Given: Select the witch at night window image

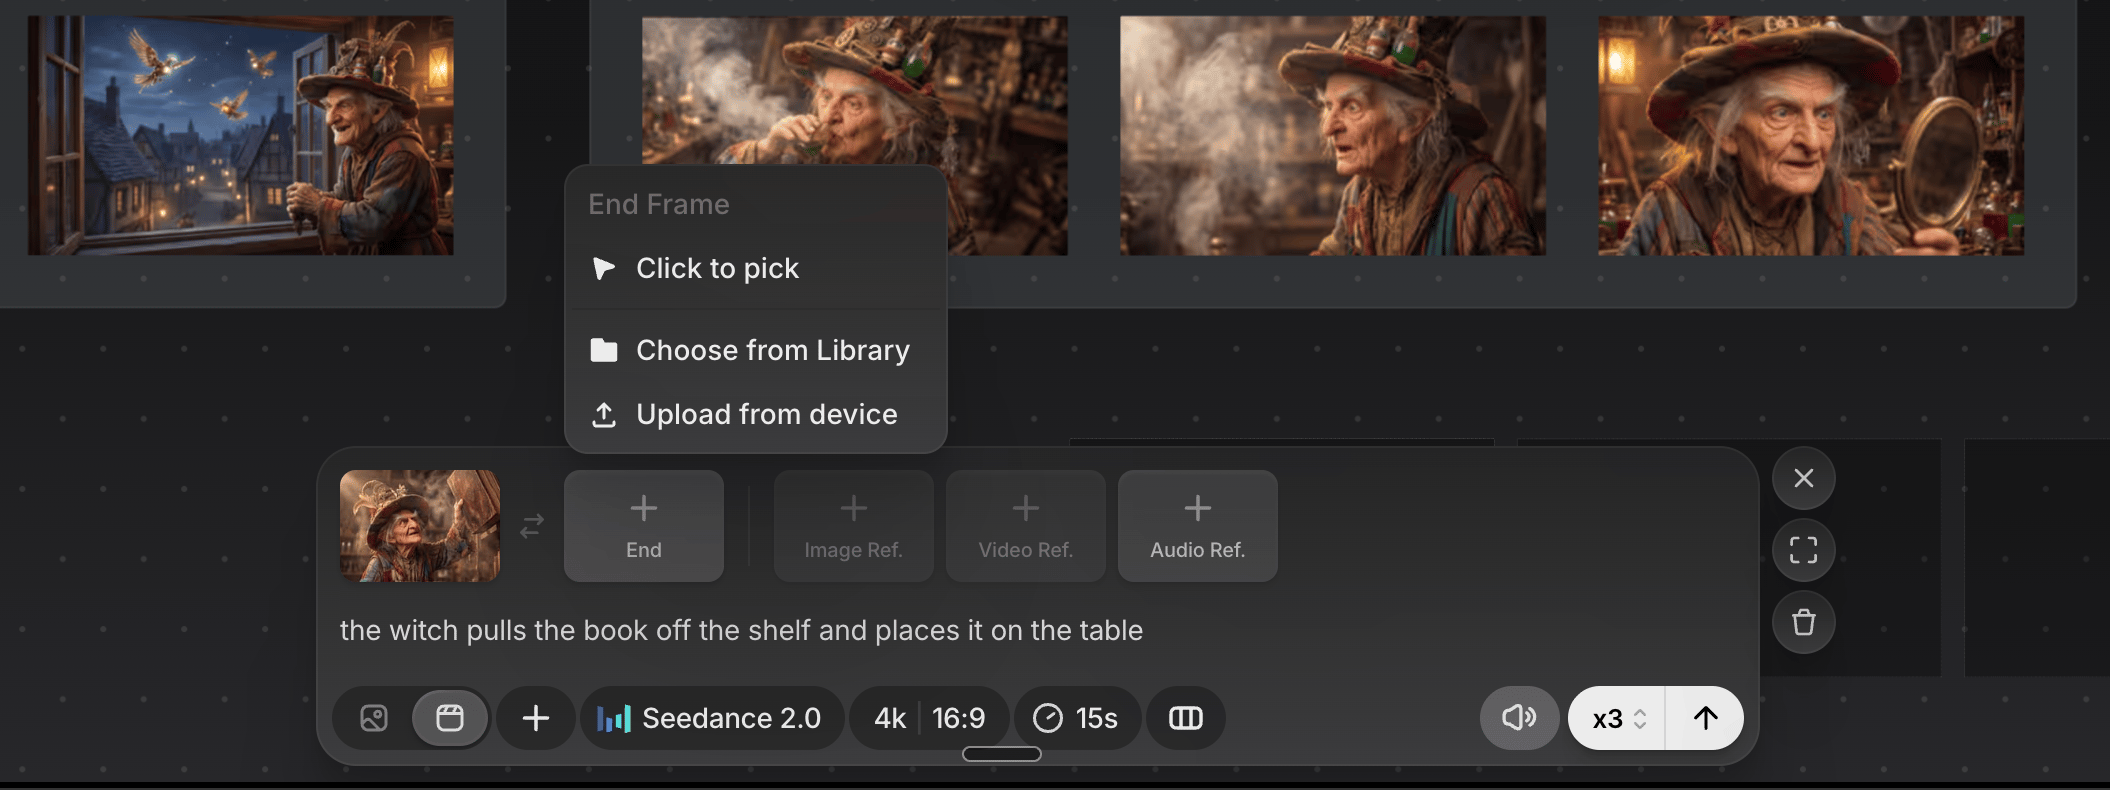Looking at the screenshot, I should (240, 135).
